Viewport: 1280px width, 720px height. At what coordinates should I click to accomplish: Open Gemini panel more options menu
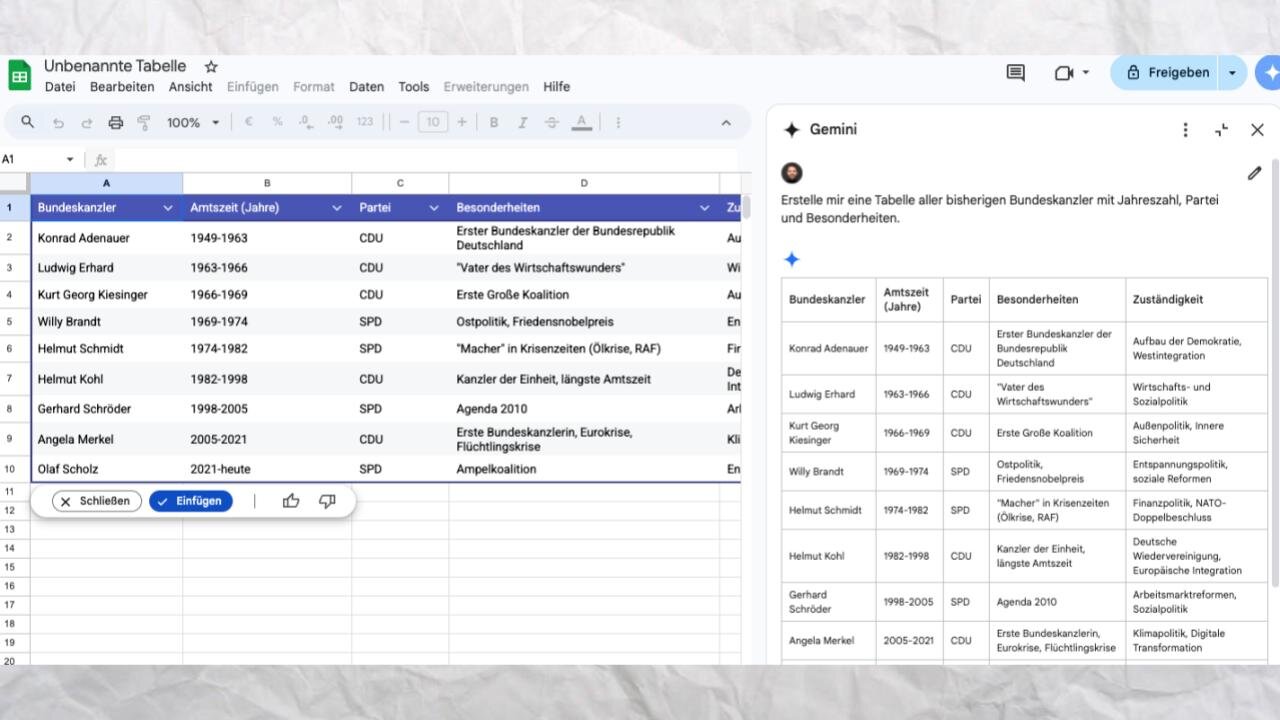tap(1185, 130)
